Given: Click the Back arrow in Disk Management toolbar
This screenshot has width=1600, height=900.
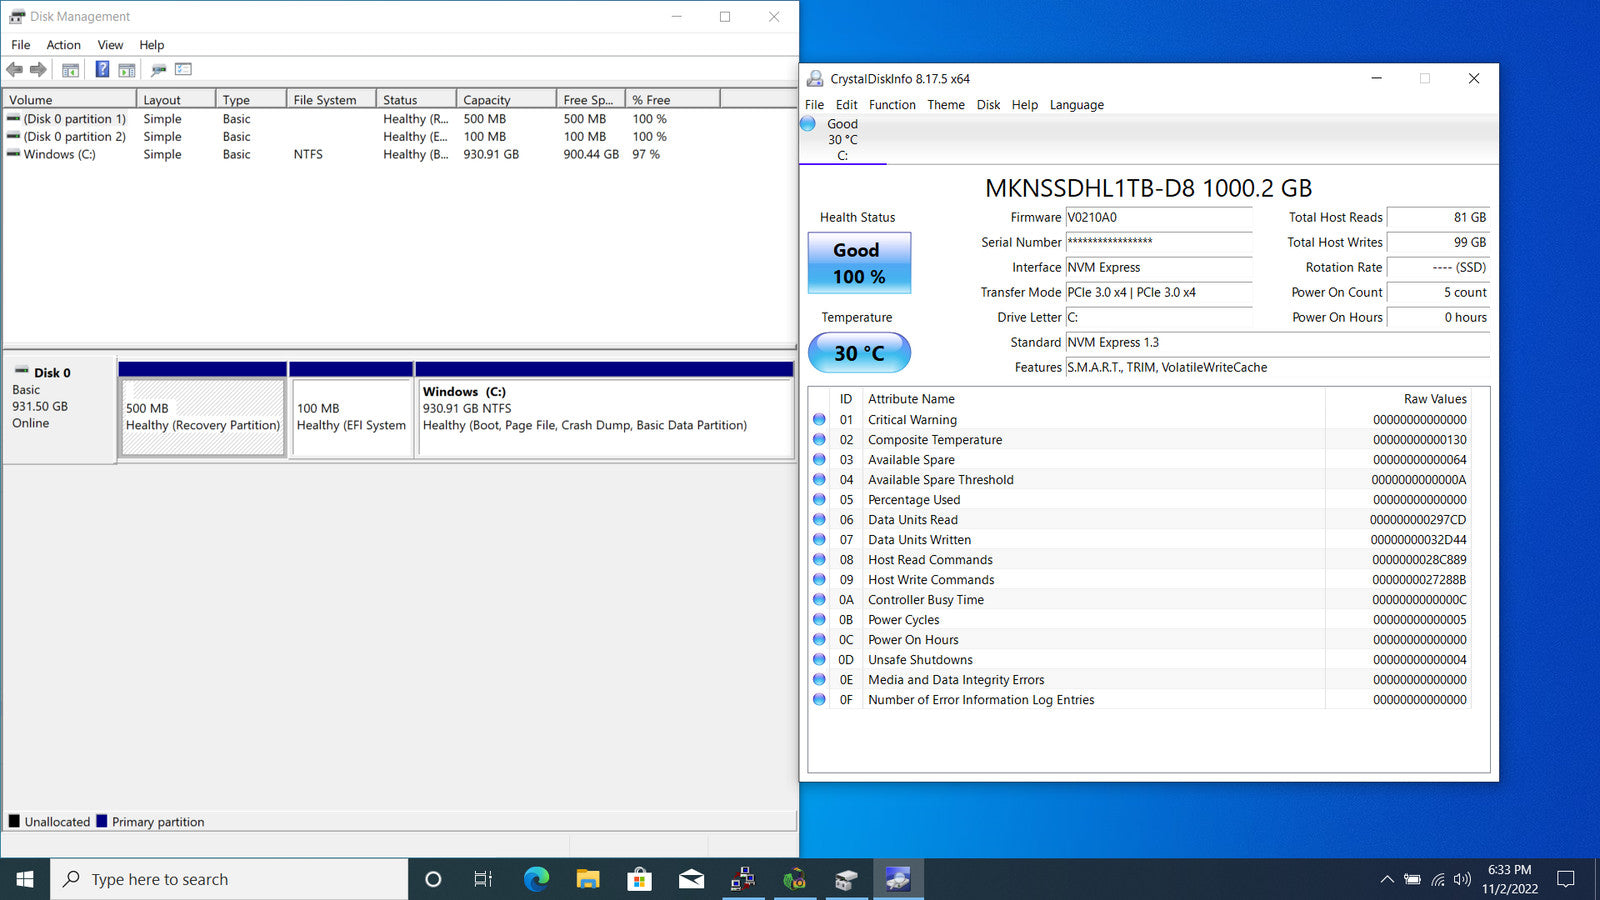Looking at the screenshot, I should pos(14,69).
